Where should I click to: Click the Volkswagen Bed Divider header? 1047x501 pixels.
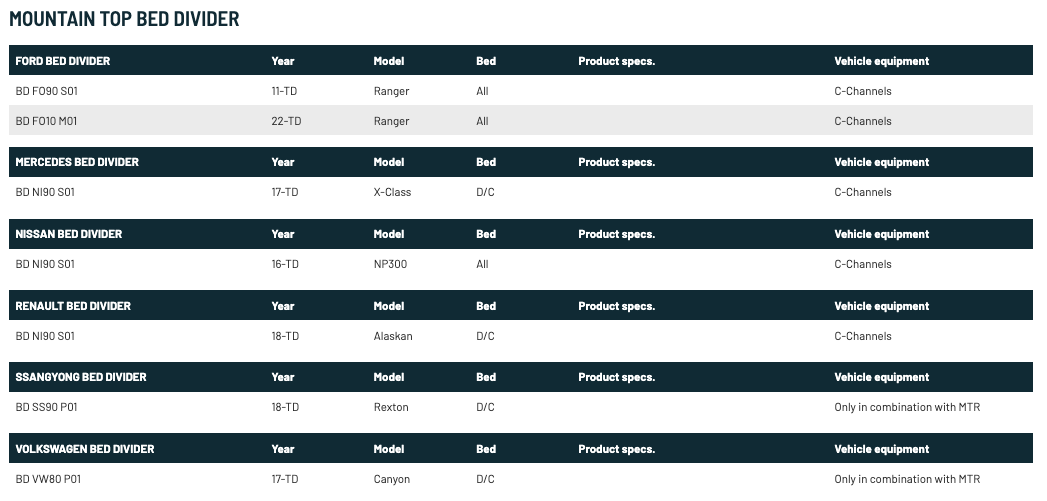[x=85, y=450]
